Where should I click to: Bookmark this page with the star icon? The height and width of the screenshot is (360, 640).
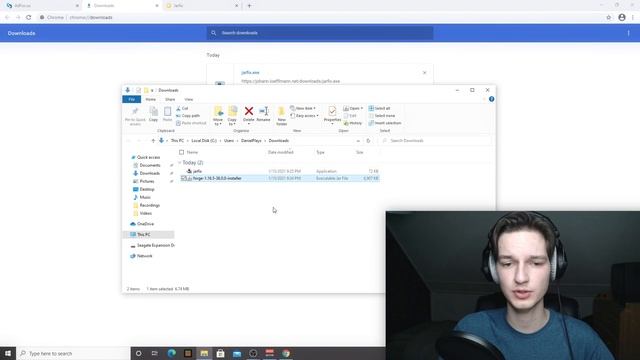609,17
